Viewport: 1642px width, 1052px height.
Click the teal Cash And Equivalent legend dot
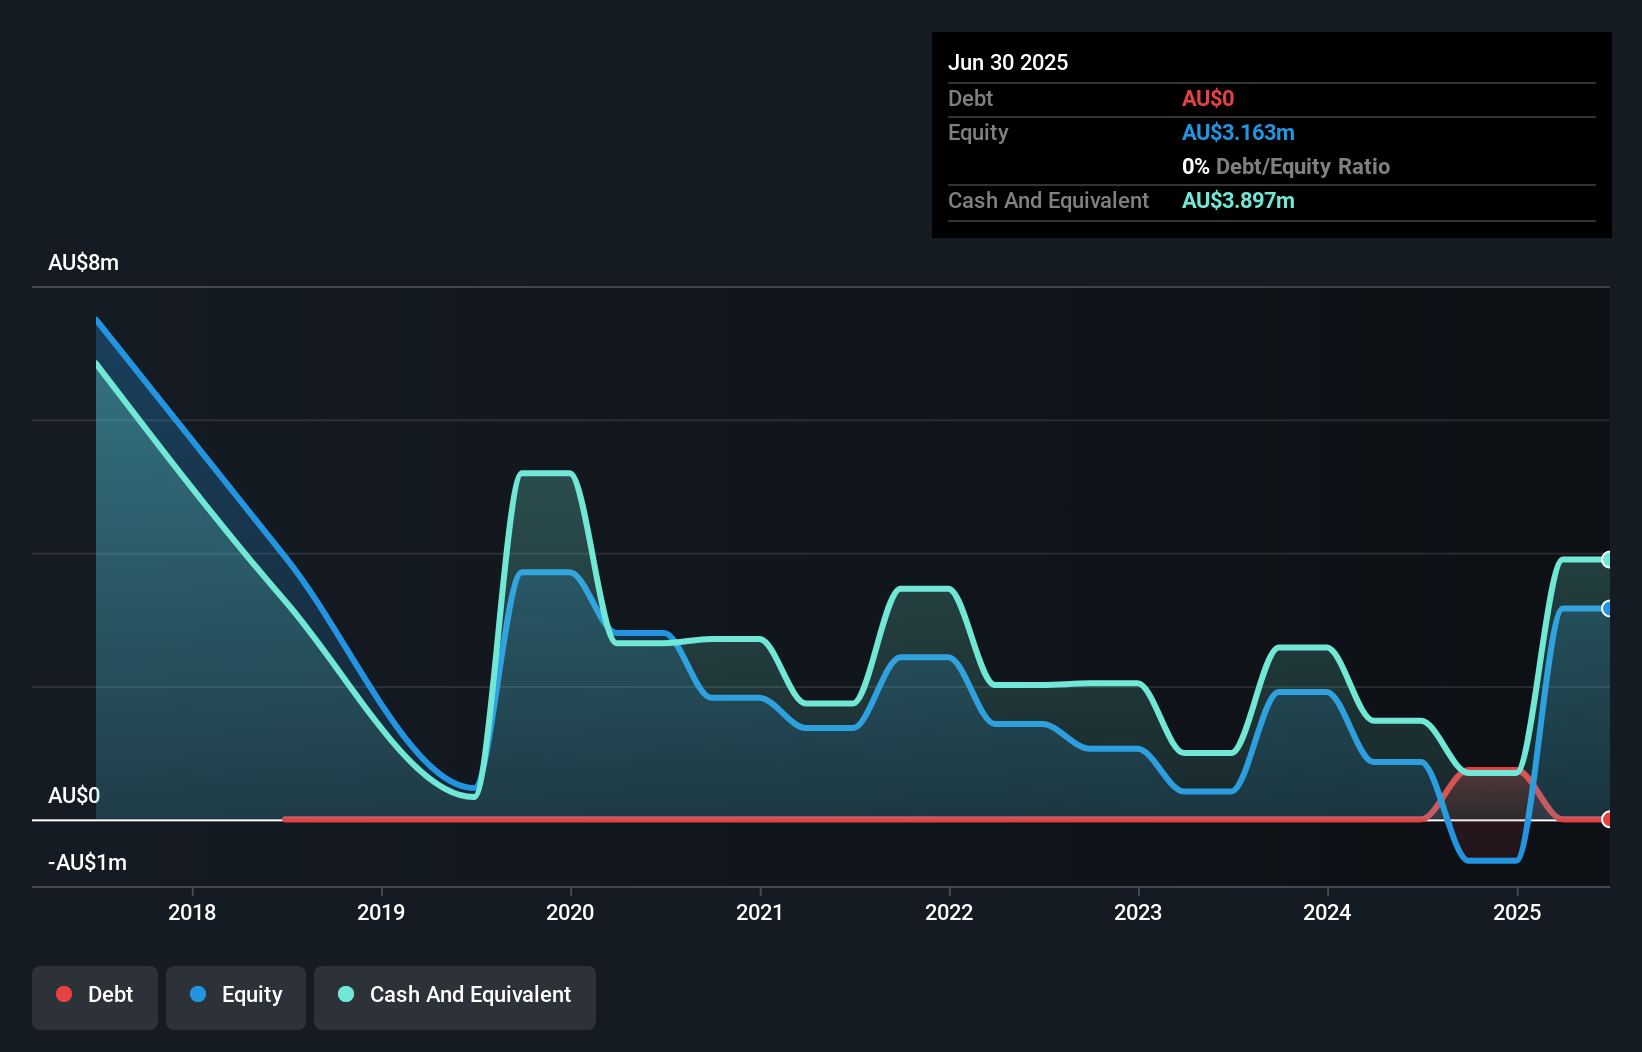click(x=345, y=995)
